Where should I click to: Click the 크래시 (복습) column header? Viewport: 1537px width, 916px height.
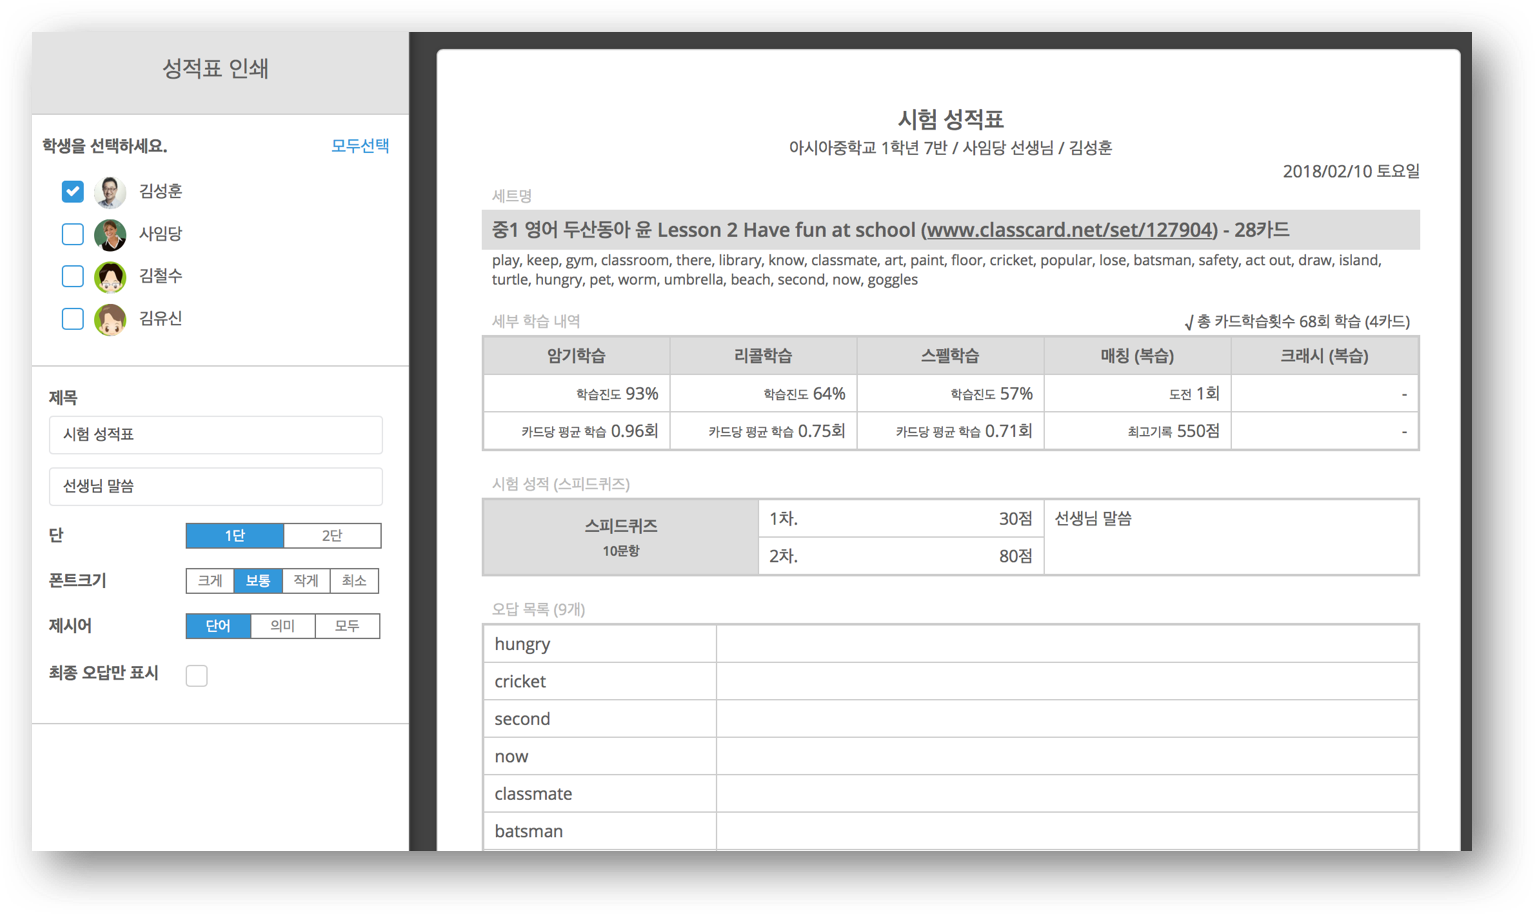(1325, 356)
